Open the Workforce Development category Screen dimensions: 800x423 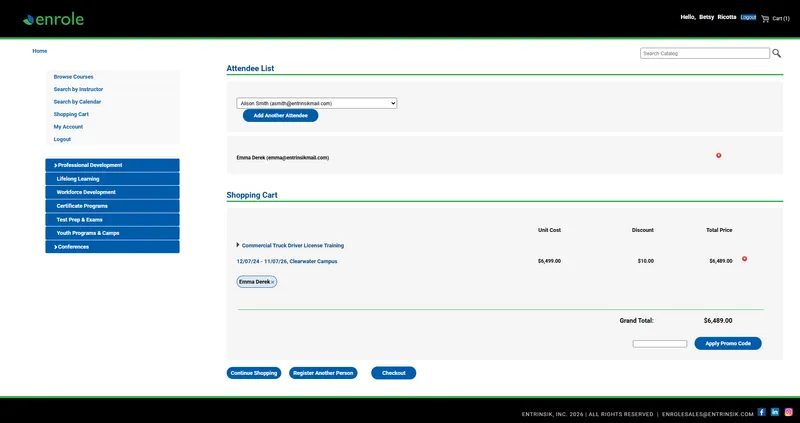pyautogui.click(x=112, y=192)
